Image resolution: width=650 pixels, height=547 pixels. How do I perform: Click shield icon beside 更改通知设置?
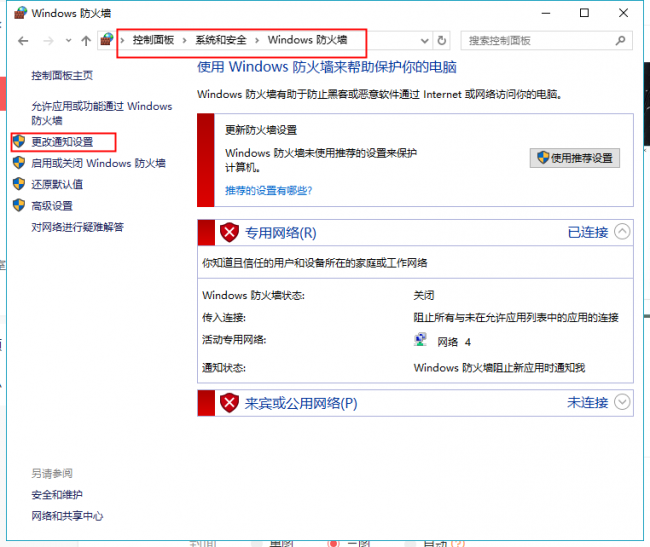[x=19, y=141]
